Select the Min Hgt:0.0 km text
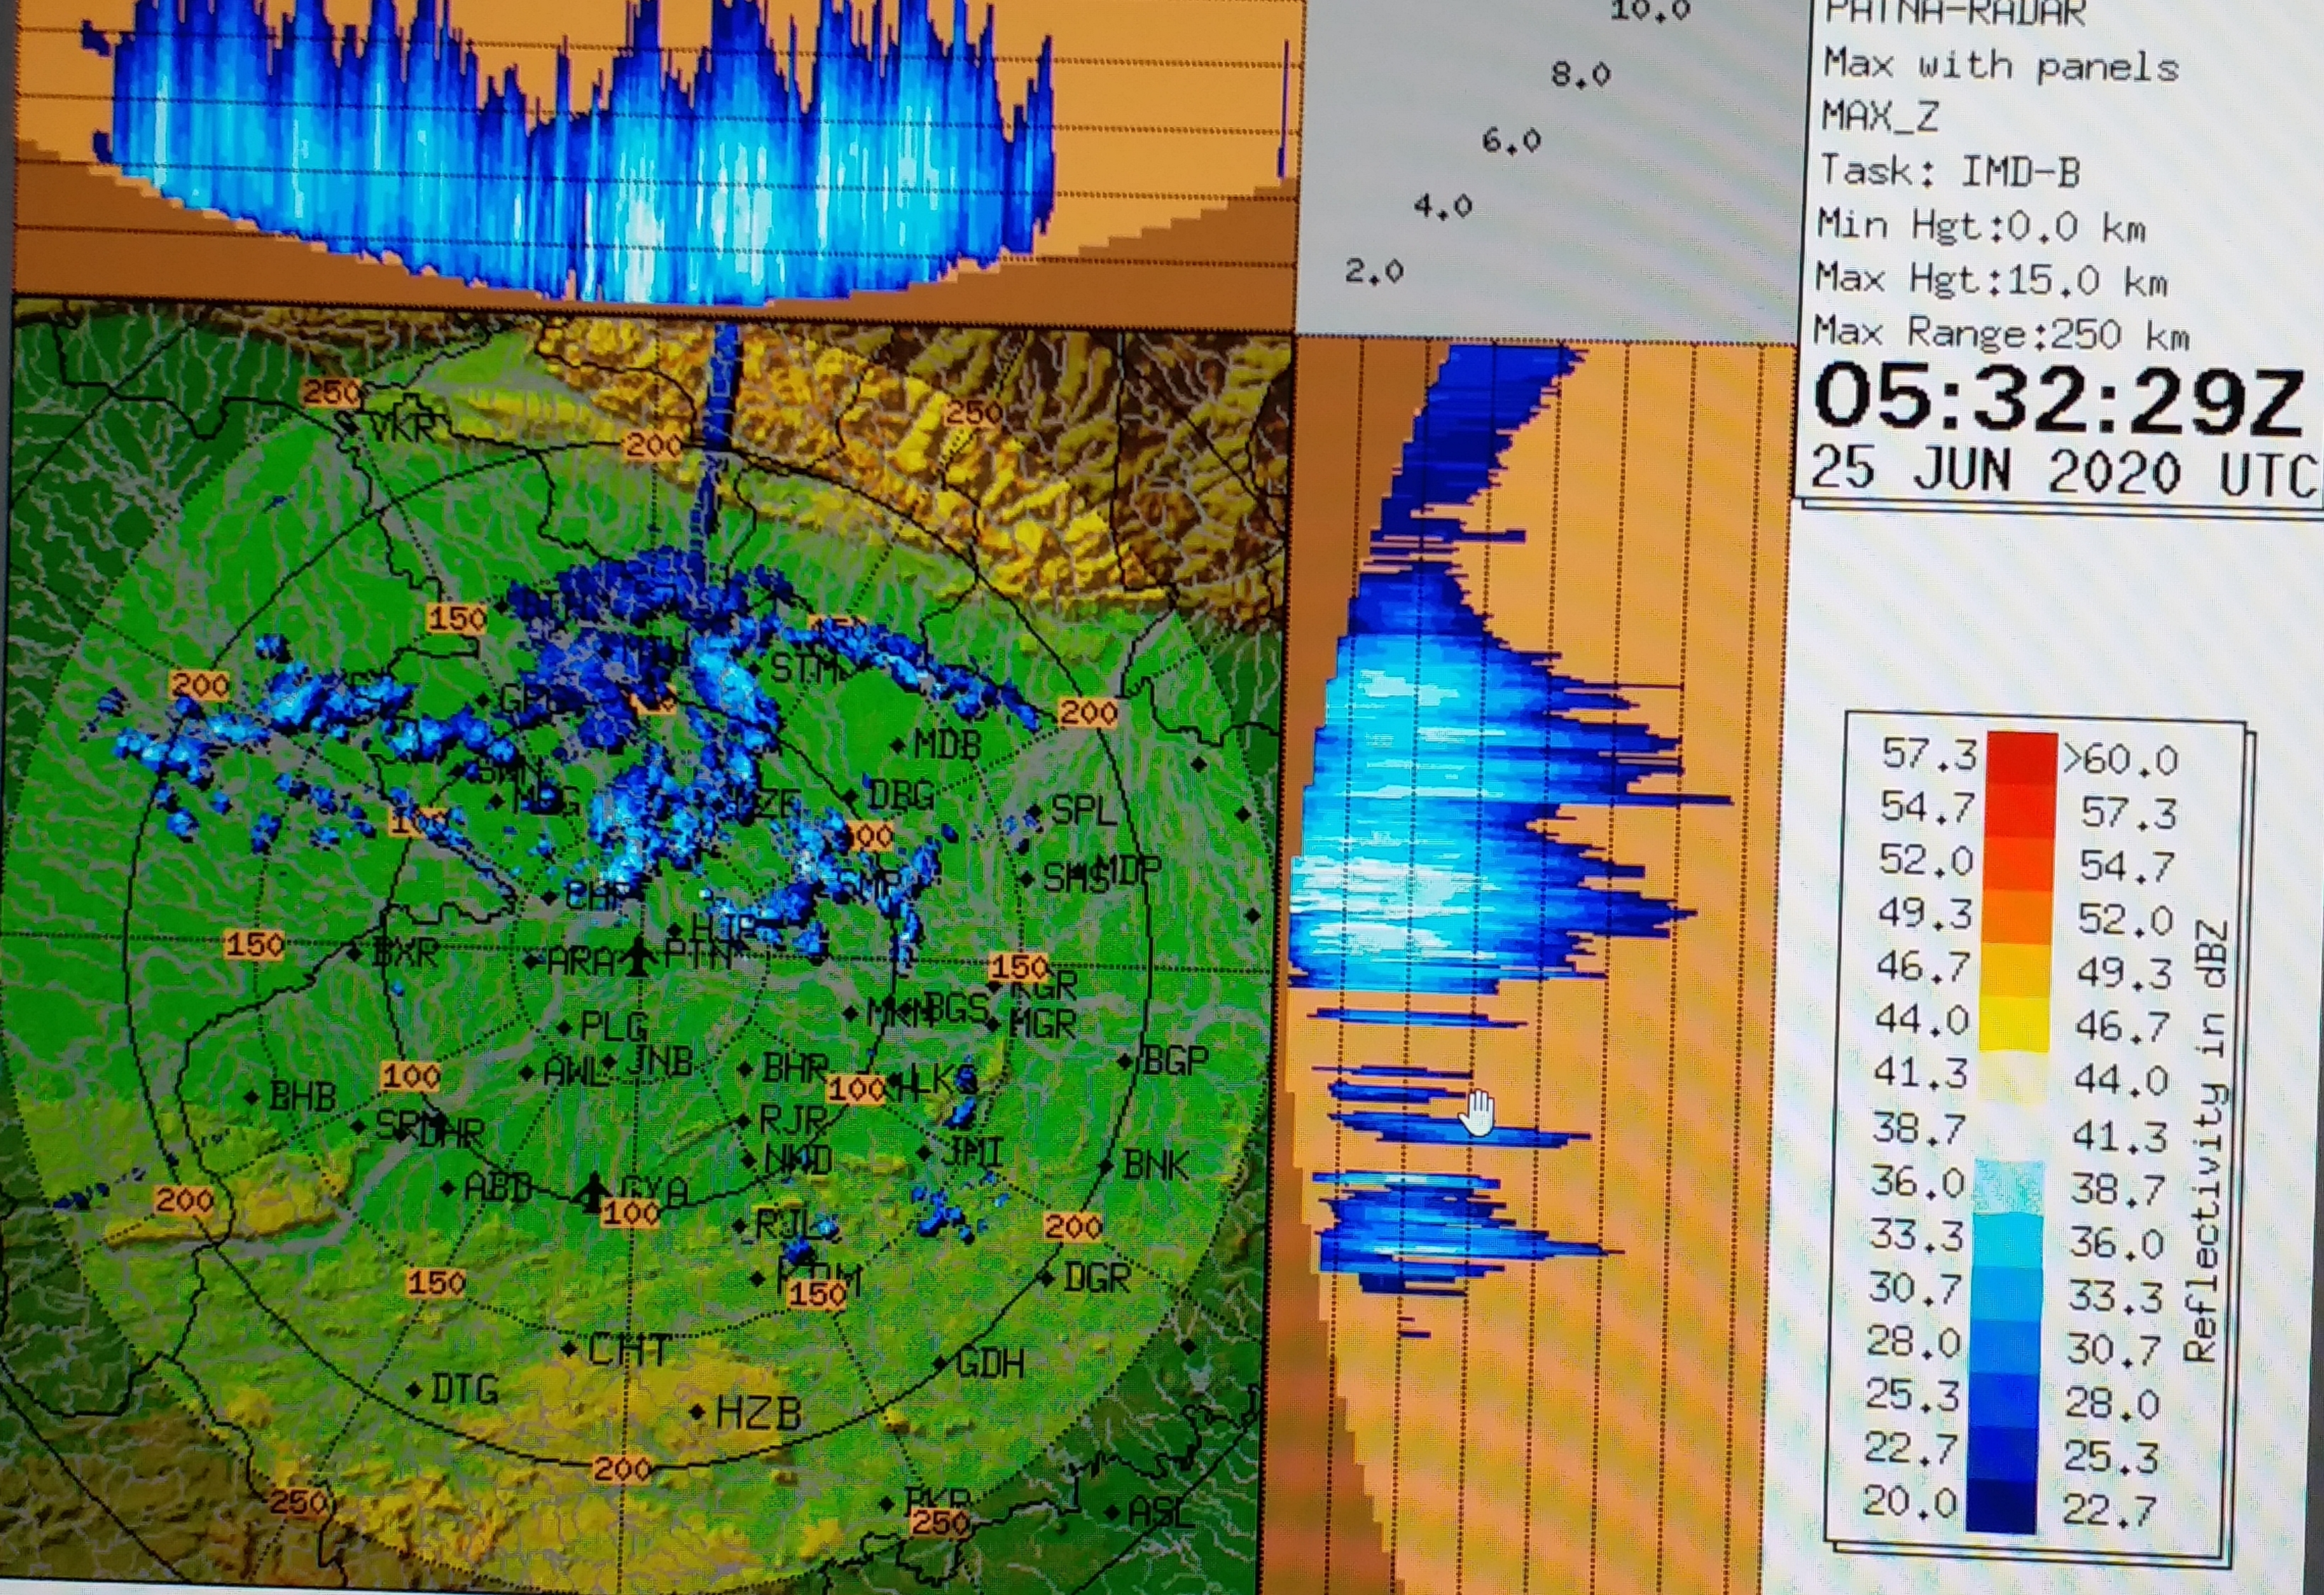2324x1595 pixels. click(1981, 226)
